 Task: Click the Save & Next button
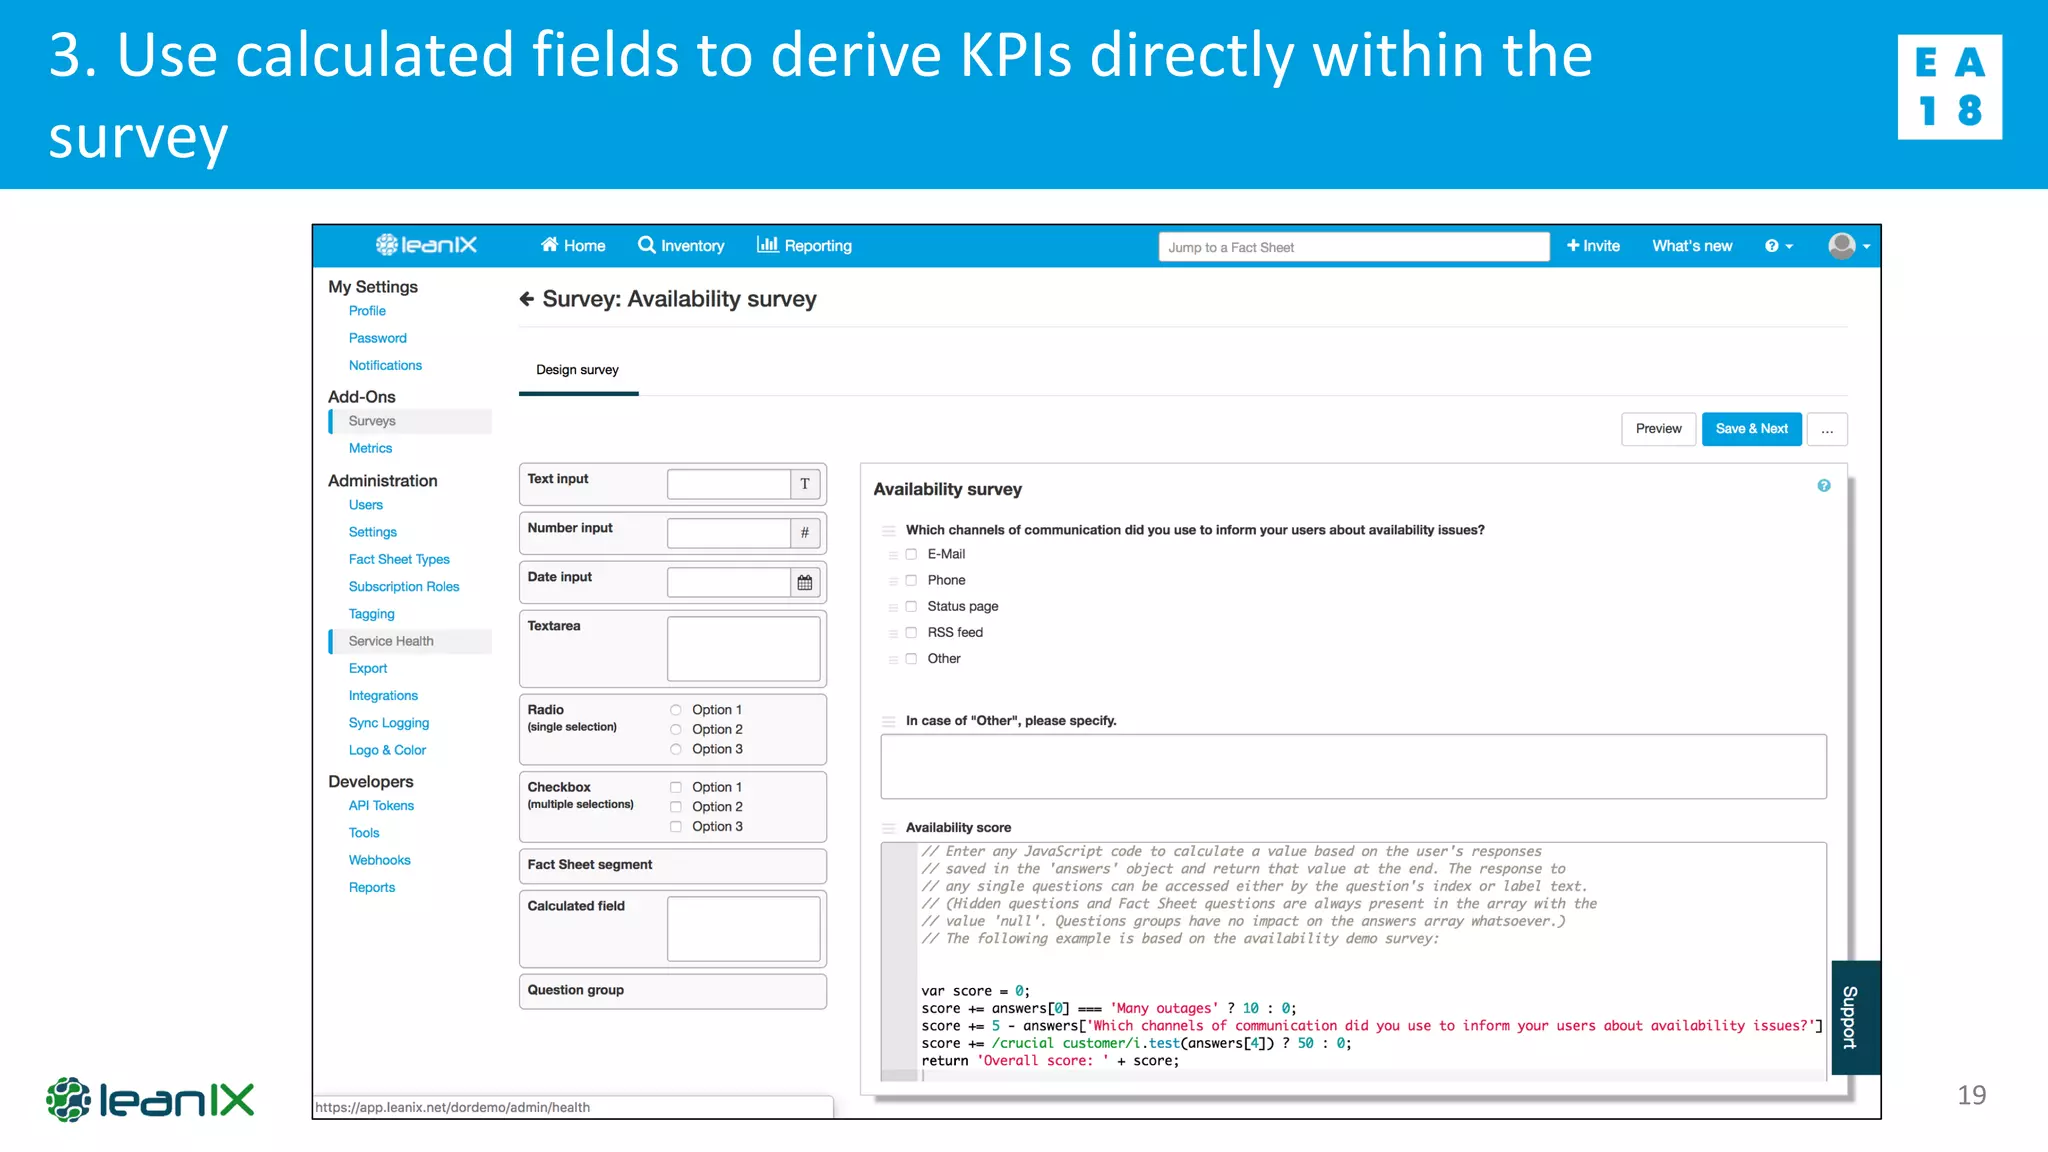(x=1751, y=429)
